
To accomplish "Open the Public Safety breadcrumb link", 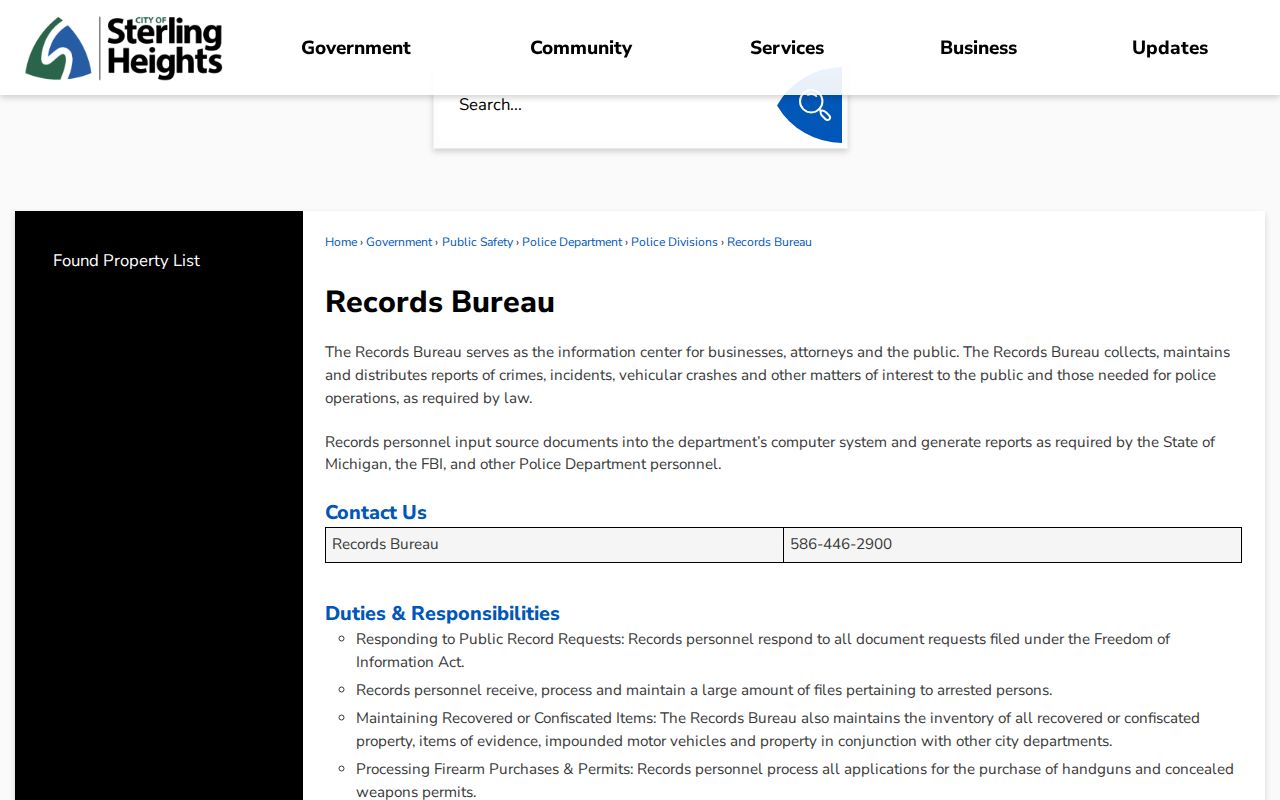I will point(477,242).
